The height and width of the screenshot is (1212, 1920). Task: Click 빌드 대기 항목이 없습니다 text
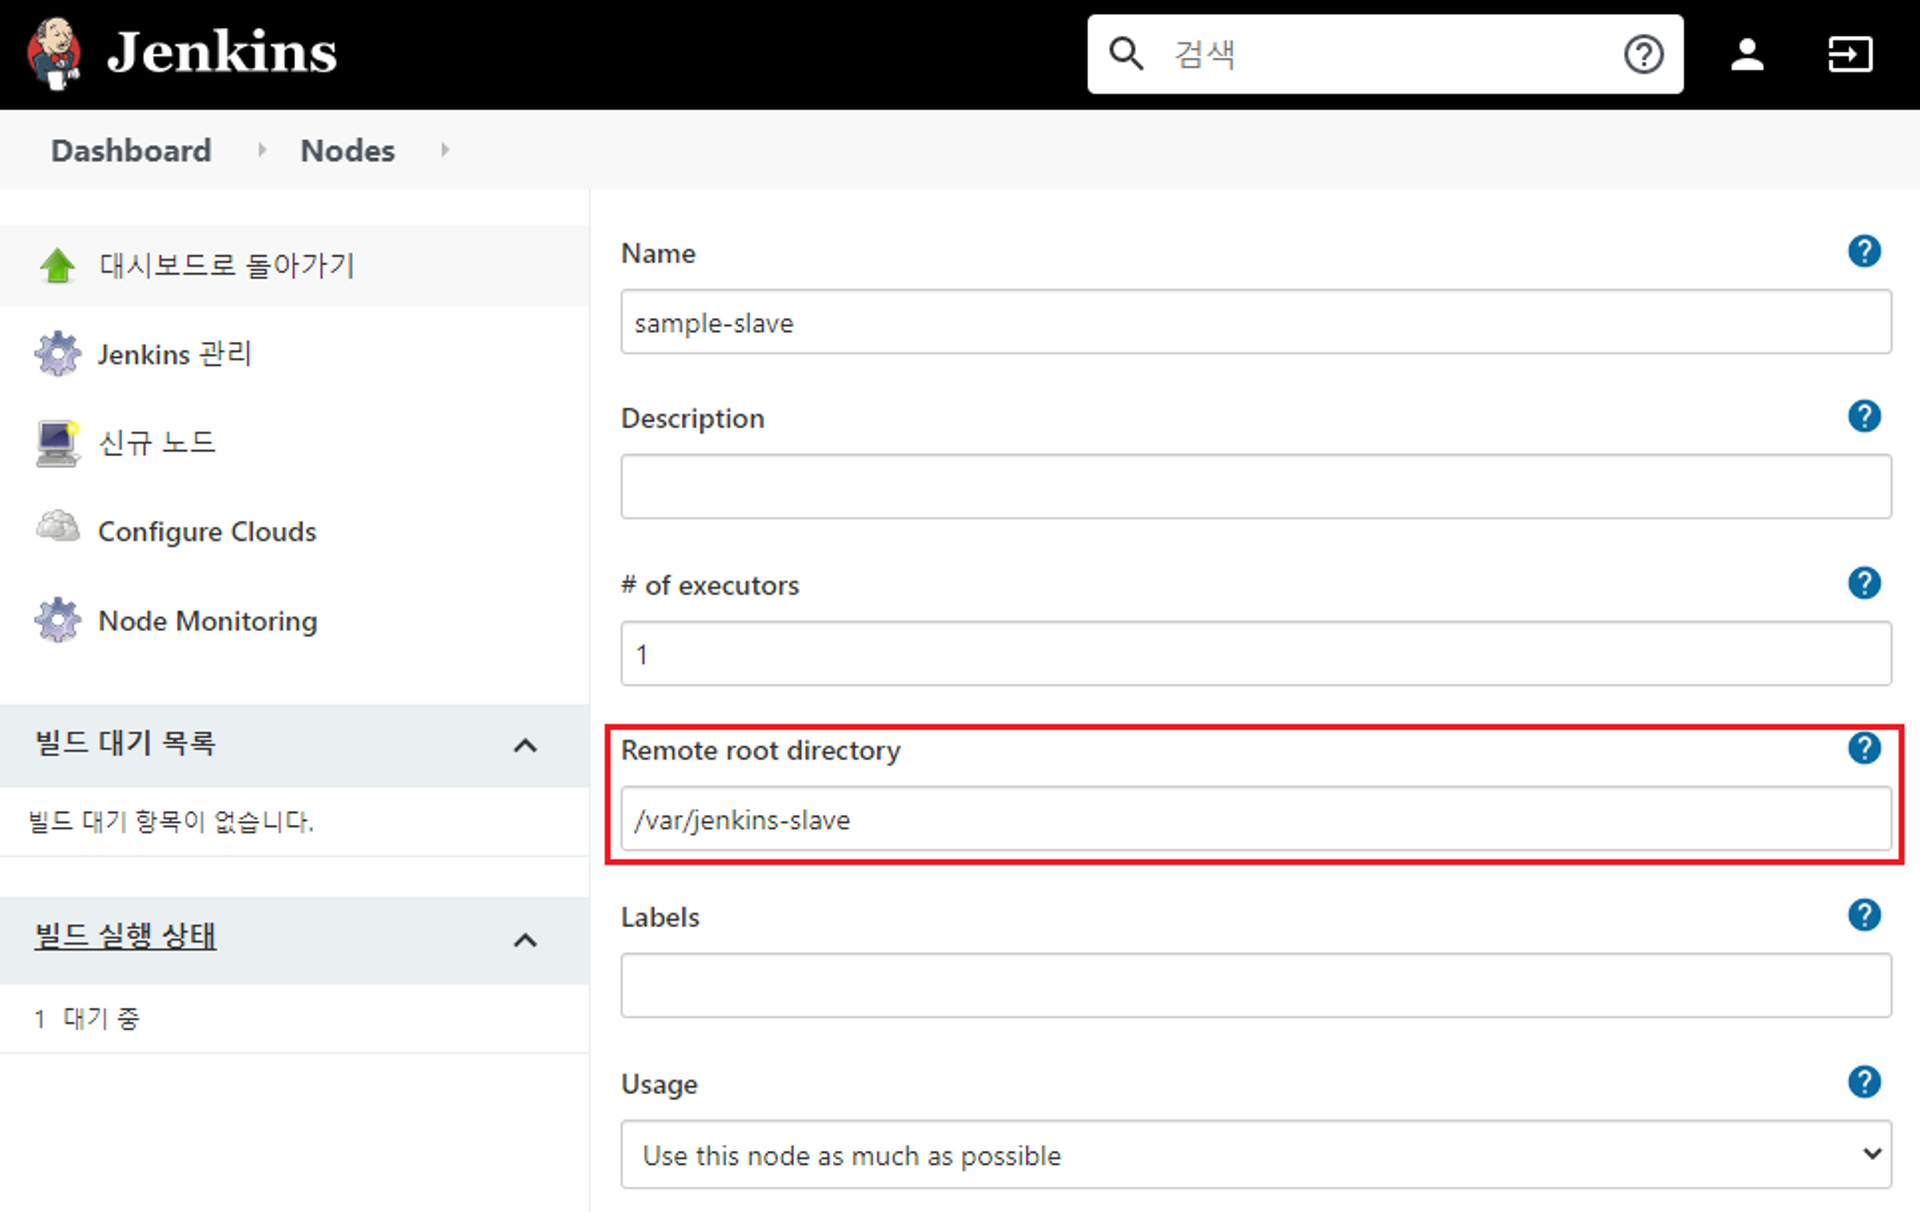(171, 822)
